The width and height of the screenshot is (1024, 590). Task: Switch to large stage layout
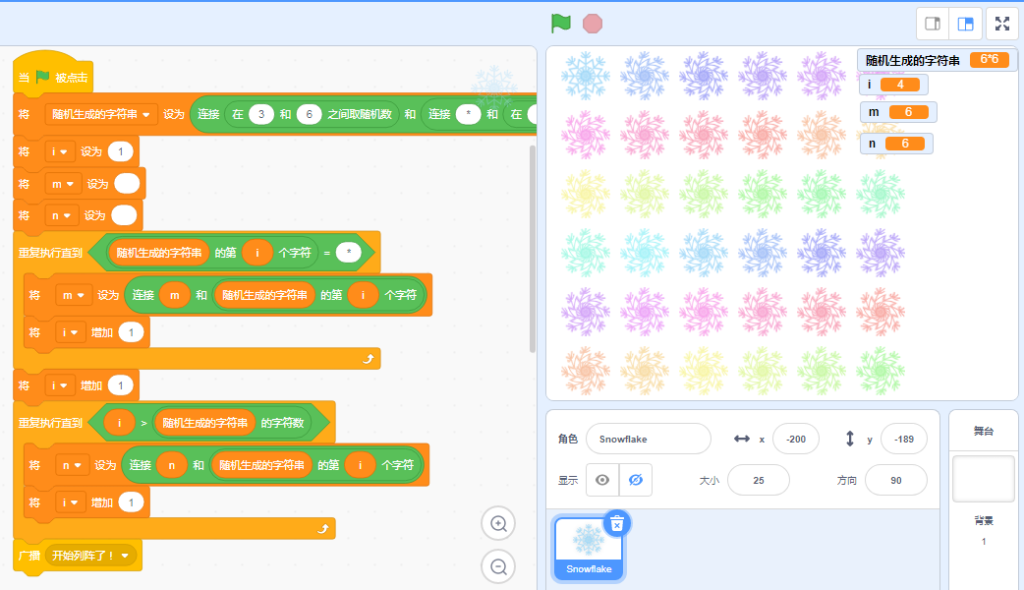click(x=965, y=24)
